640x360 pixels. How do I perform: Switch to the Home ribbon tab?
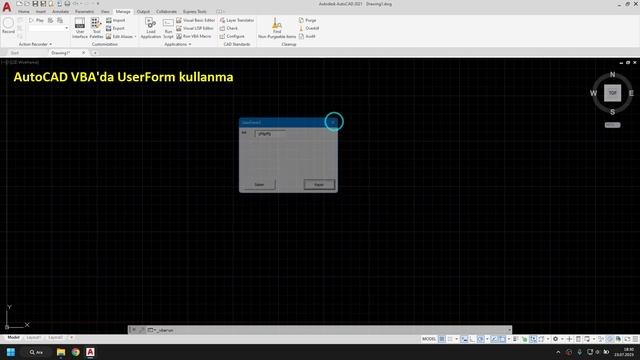(24, 11)
